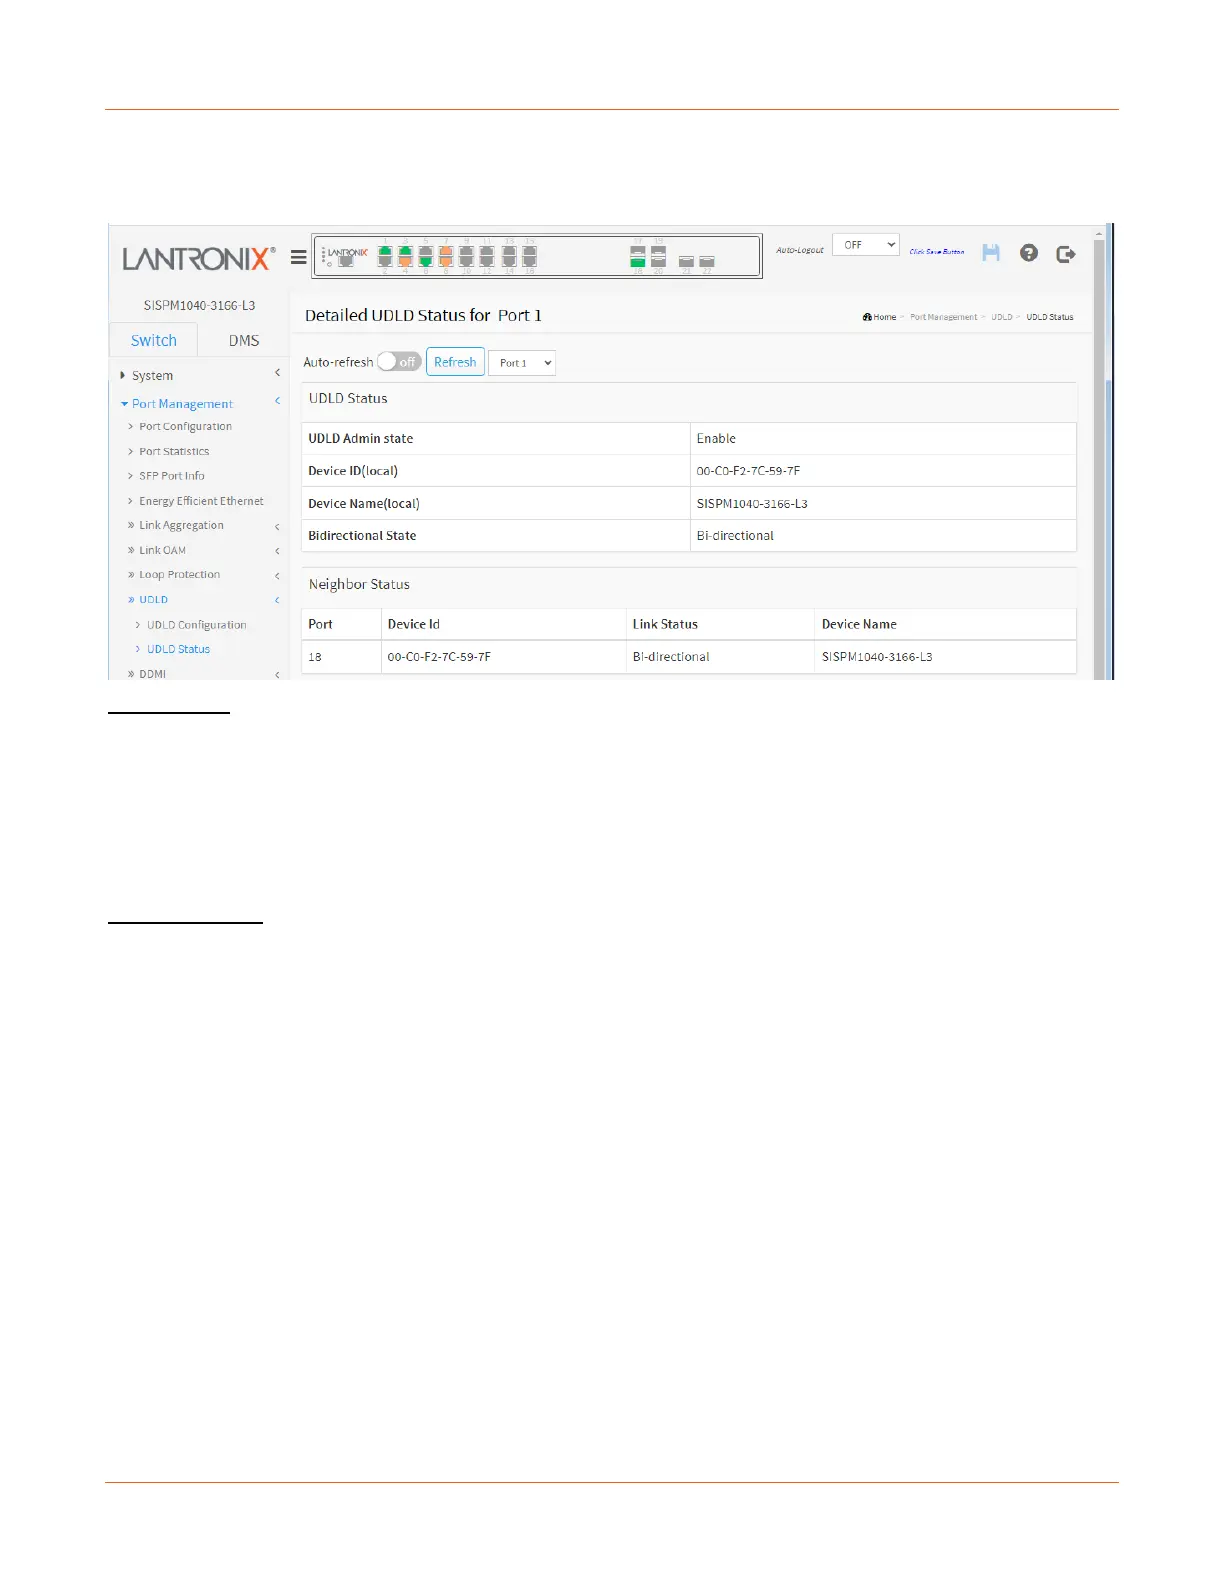Select port 9 on the switch panel
Image resolution: width=1224 pixels, height=1584 pixels.
[466, 251]
